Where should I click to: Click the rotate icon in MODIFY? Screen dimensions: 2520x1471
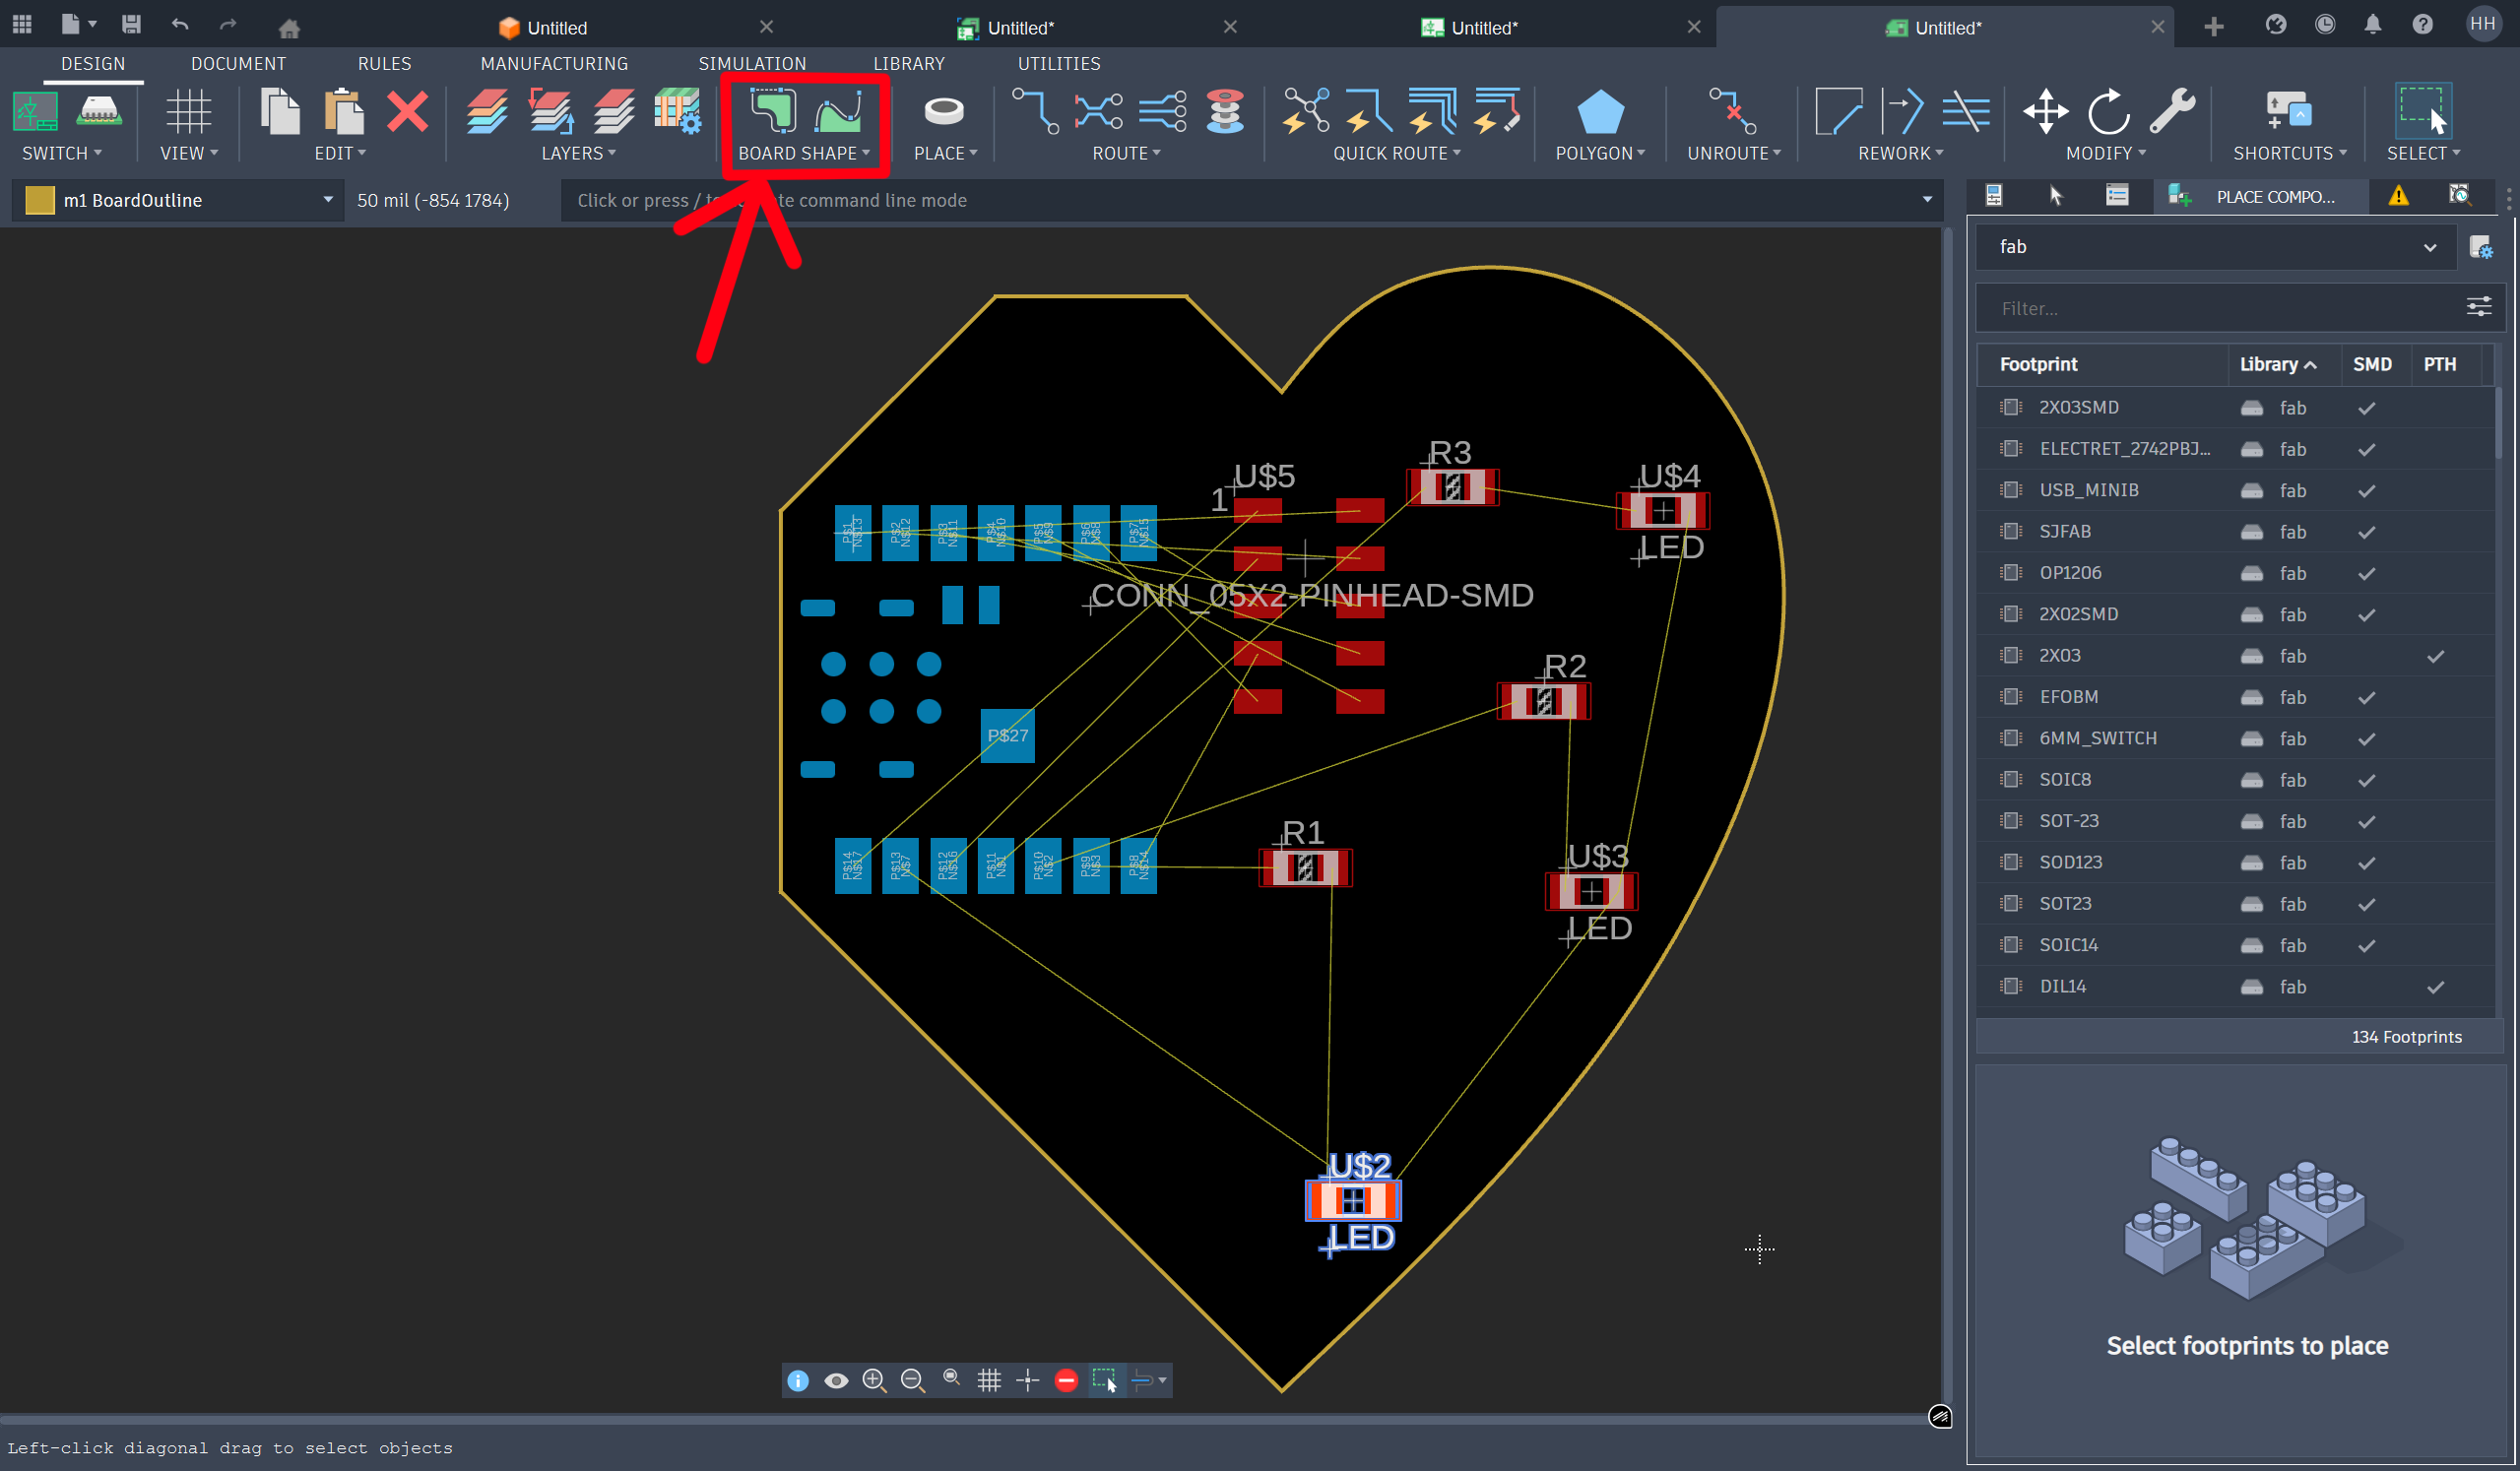click(x=2108, y=111)
